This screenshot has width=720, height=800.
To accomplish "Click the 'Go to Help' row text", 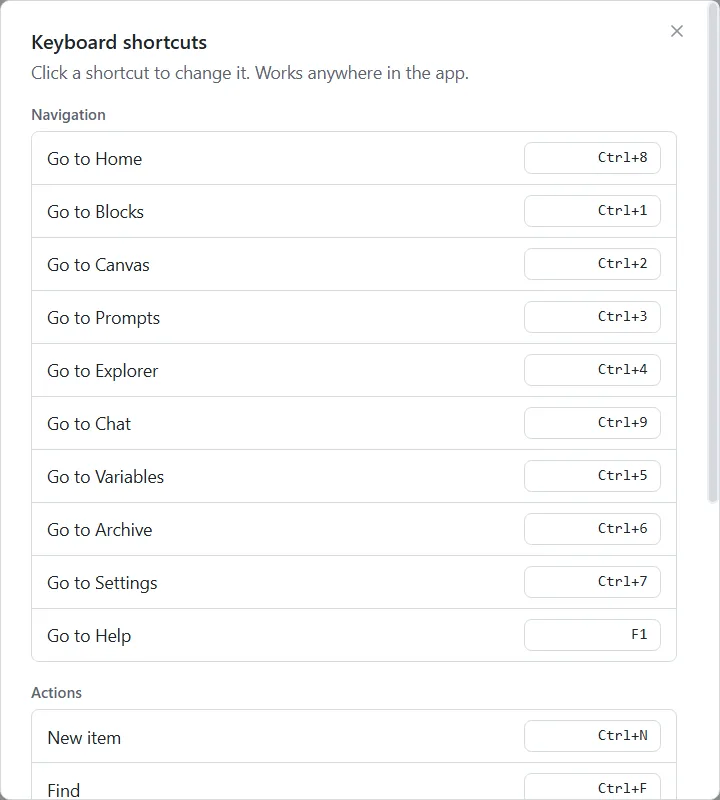I will click(89, 637).
